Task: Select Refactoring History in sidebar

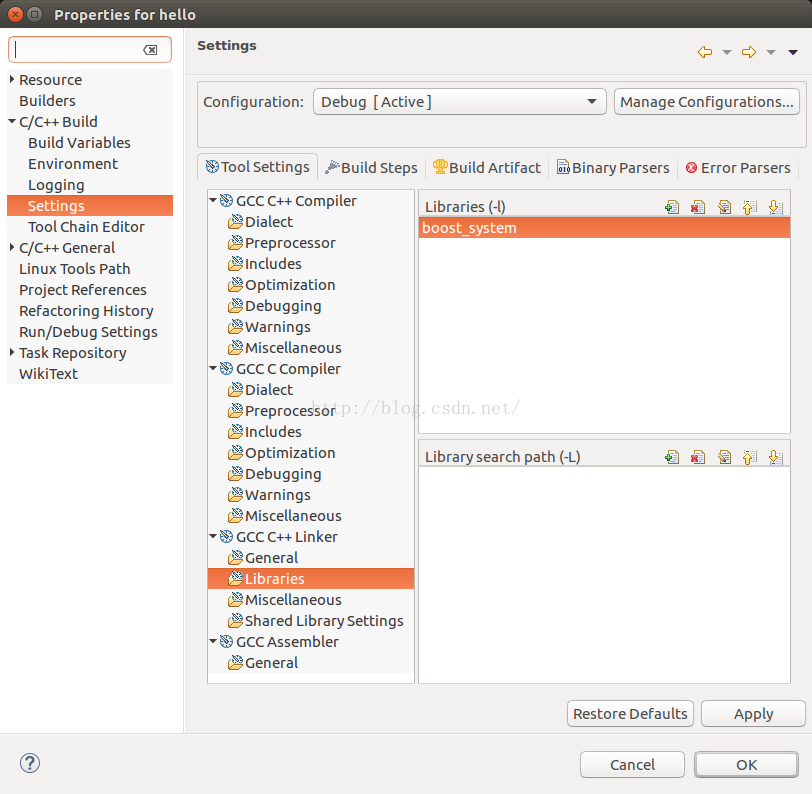Action: tap(86, 311)
